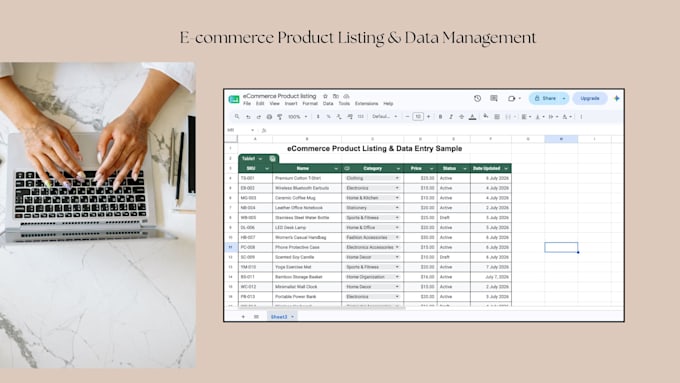Decrease font size with minus button

pyautogui.click(x=407, y=117)
